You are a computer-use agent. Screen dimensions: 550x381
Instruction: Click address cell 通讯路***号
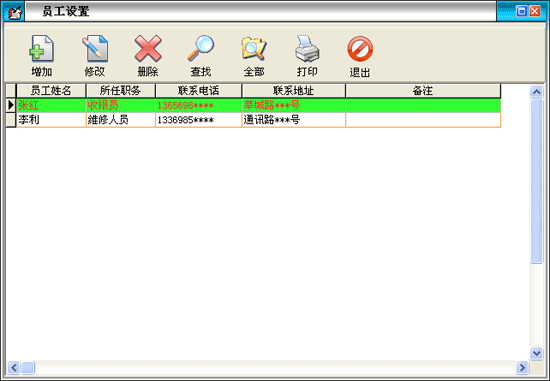coord(294,120)
